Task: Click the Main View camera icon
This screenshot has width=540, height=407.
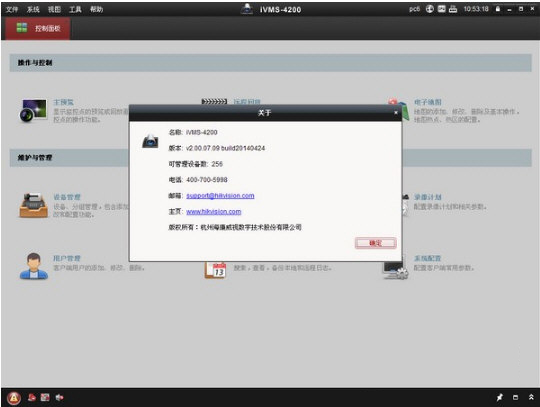Action: 33,110
